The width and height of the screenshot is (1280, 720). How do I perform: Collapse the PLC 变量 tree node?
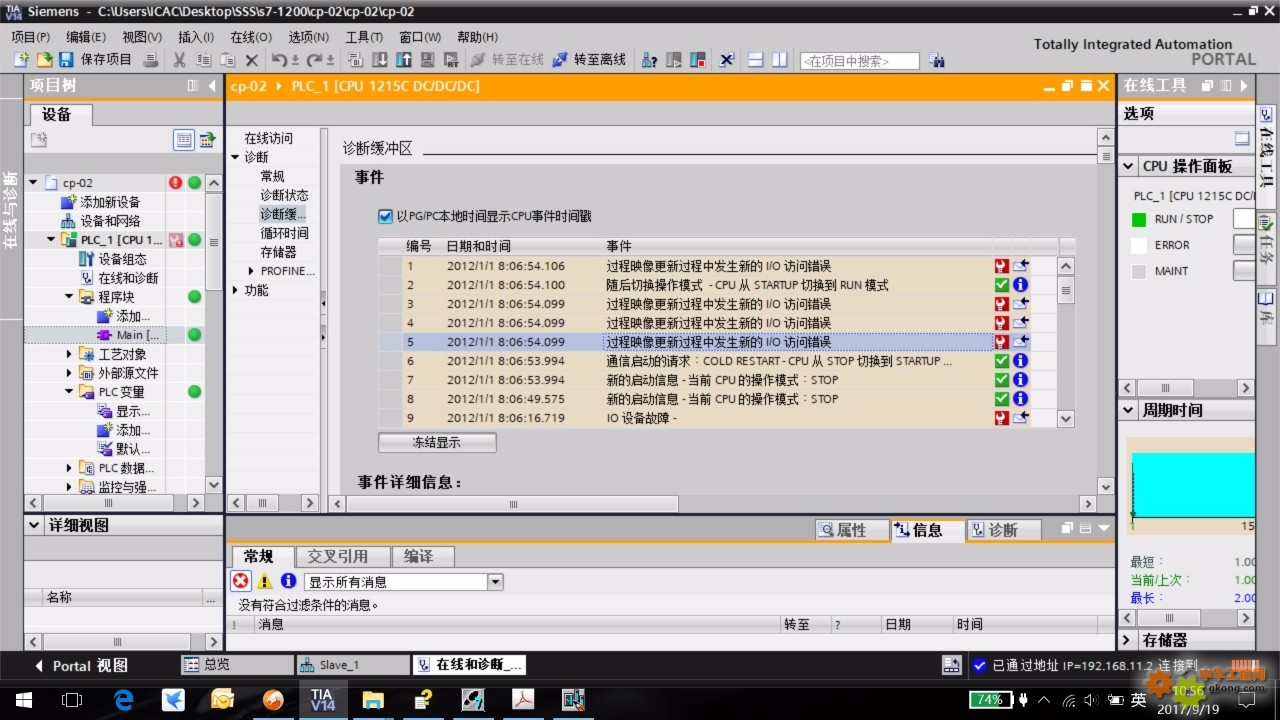point(70,392)
